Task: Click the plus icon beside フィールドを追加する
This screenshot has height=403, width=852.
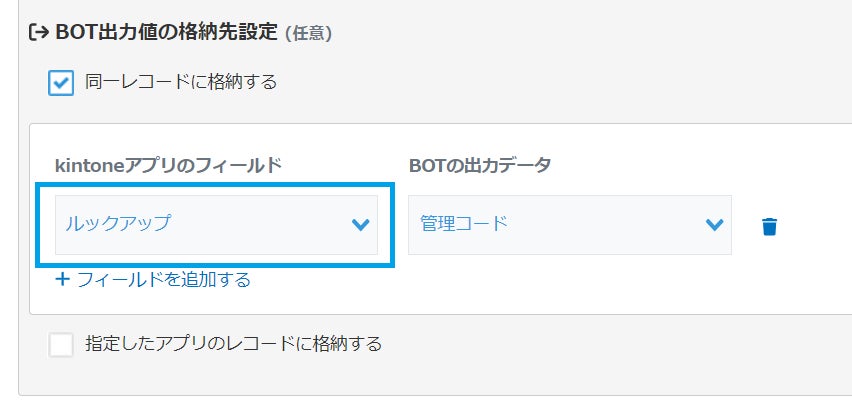Action: click(62, 279)
